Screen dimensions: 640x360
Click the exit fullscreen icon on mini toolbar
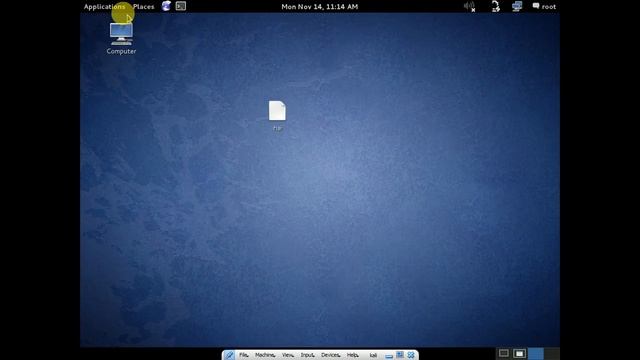click(x=400, y=355)
